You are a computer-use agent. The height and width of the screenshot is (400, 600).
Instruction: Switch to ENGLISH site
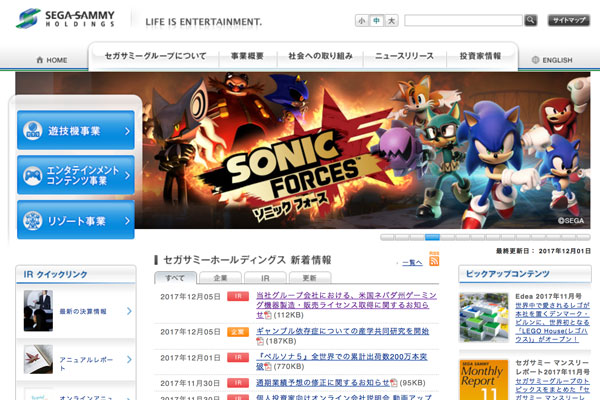552,60
